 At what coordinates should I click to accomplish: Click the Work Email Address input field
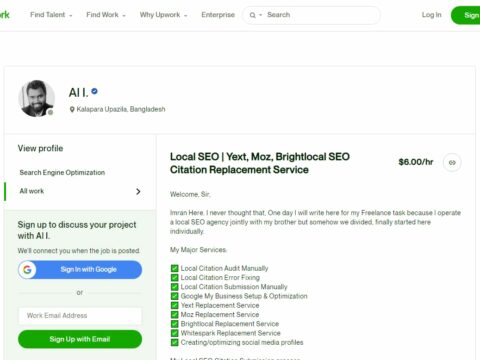[x=80, y=316]
